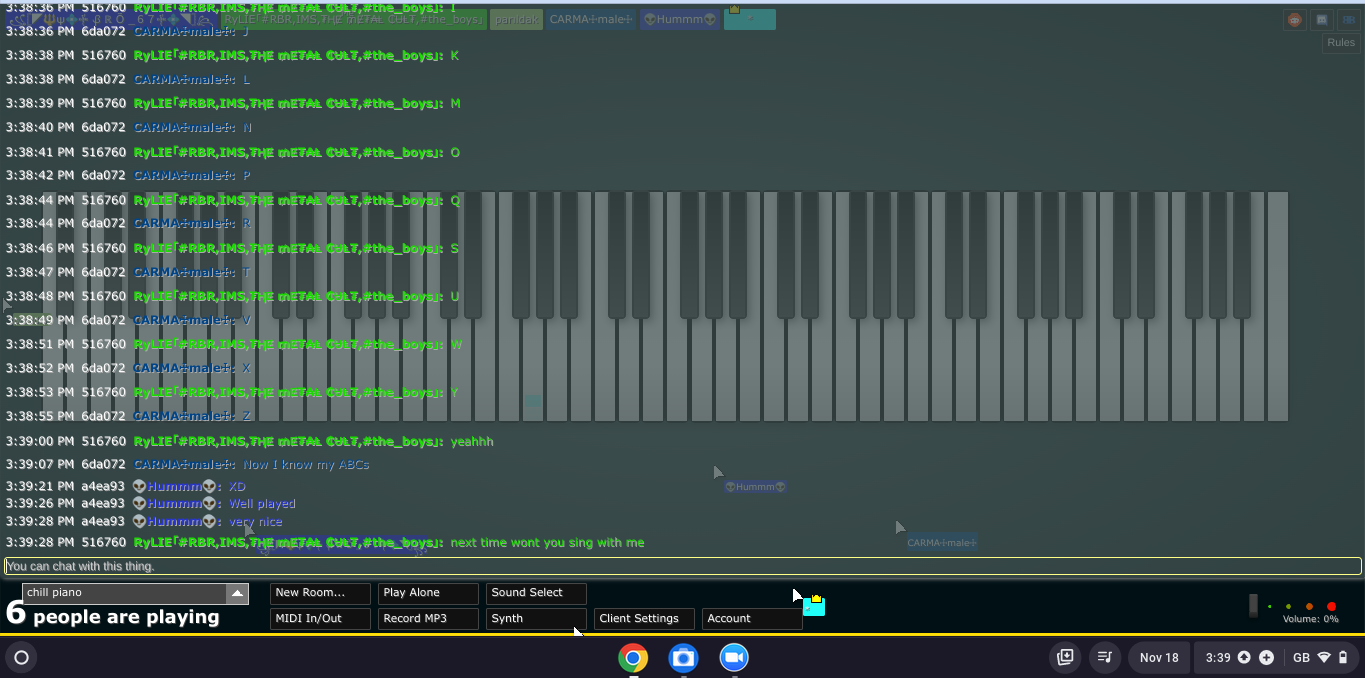Viewport: 1365px width, 678px height.
Task: Click the cyan crowned cursor avatar
Action: (x=814, y=606)
